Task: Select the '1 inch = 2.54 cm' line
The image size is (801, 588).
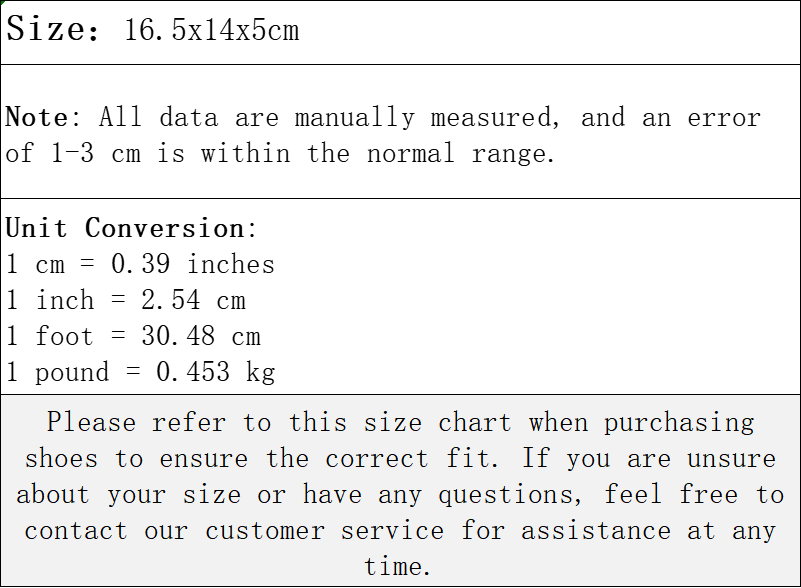Action: click(126, 300)
